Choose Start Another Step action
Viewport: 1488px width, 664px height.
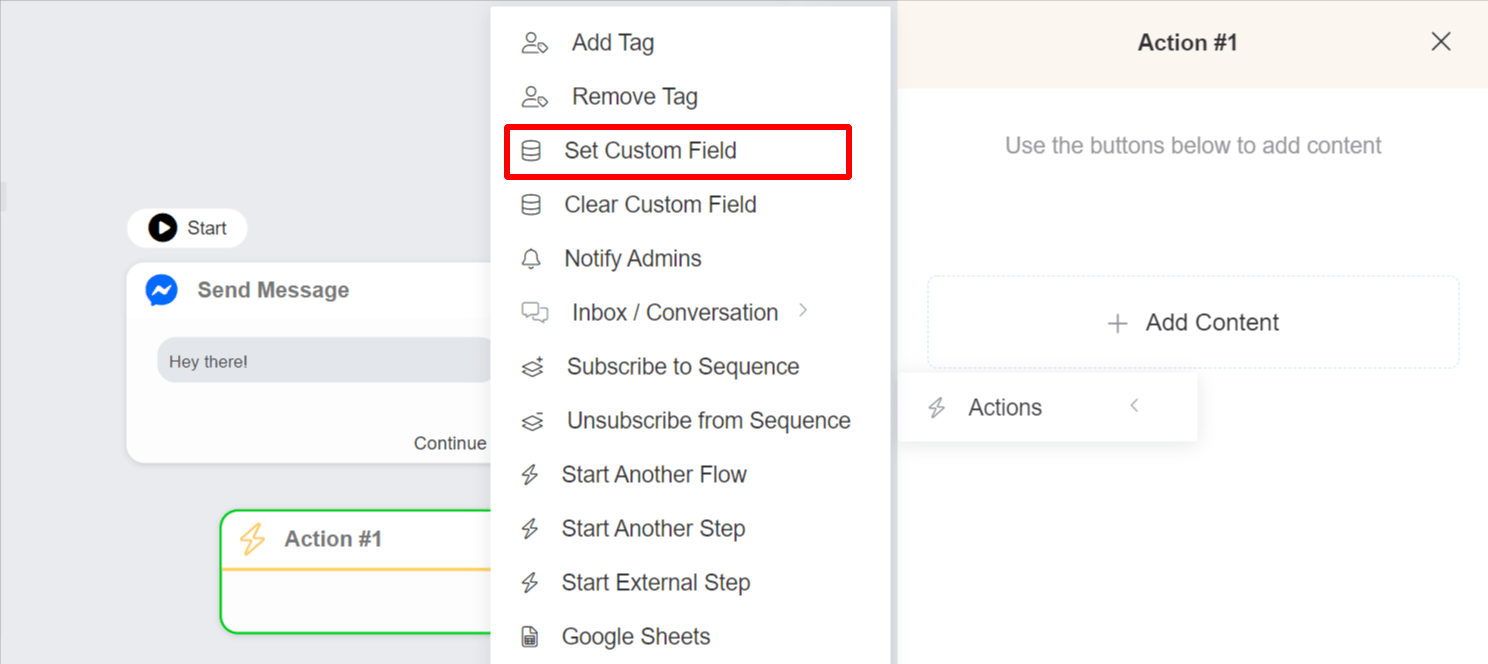pos(653,529)
